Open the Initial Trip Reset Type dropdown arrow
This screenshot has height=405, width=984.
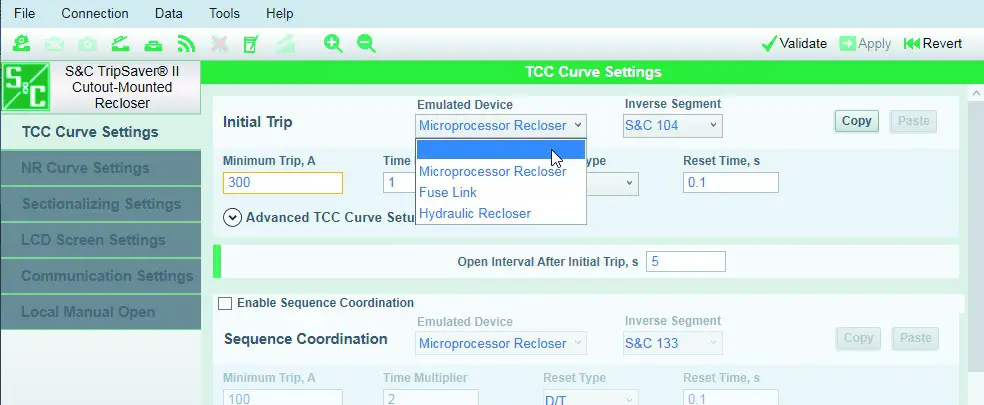pyautogui.click(x=629, y=183)
